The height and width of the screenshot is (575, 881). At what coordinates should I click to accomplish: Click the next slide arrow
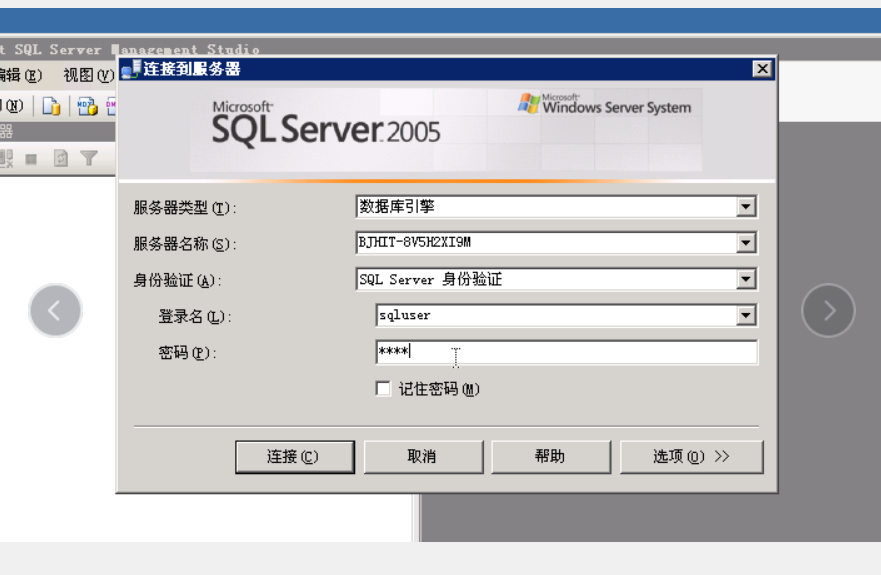pyautogui.click(x=828, y=310)
